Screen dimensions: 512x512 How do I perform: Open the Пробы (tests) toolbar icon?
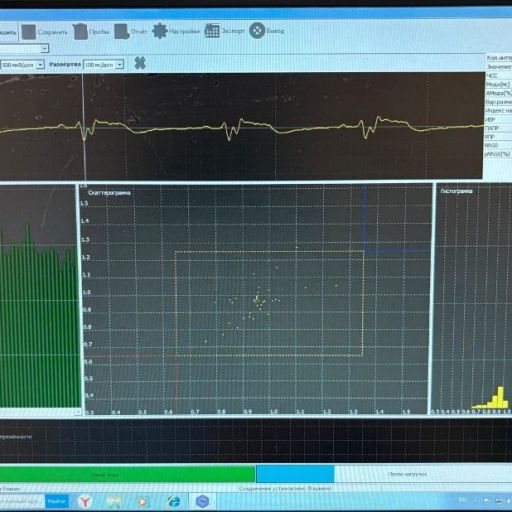tap(80, 31)
